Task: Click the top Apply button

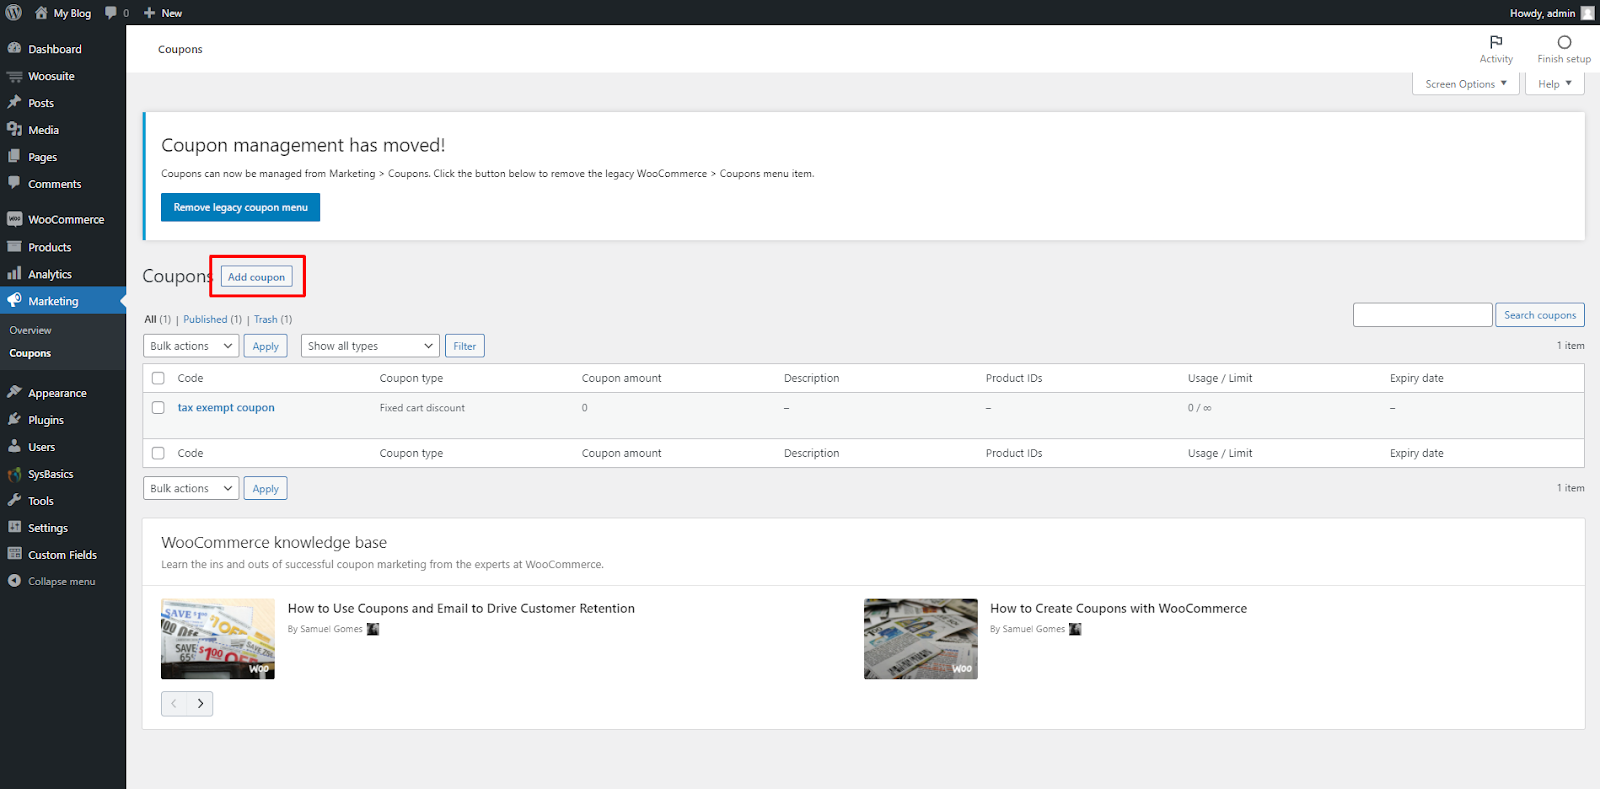Action: (266, 346)
